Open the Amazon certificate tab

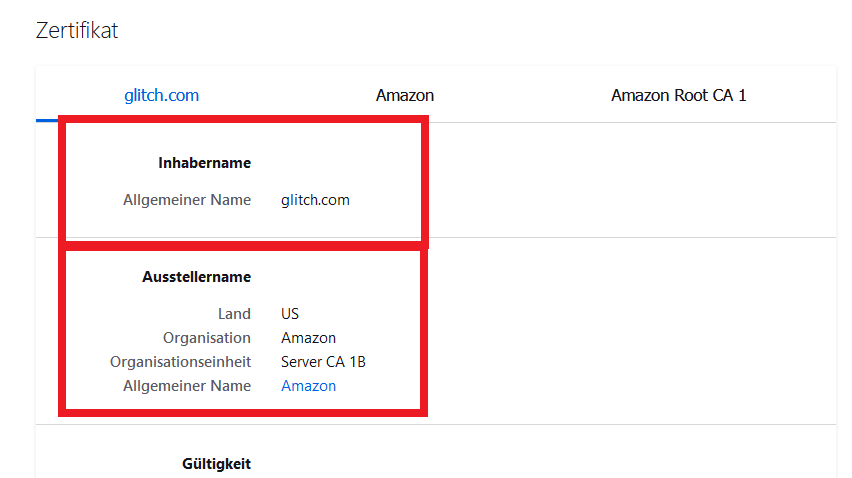404,96
